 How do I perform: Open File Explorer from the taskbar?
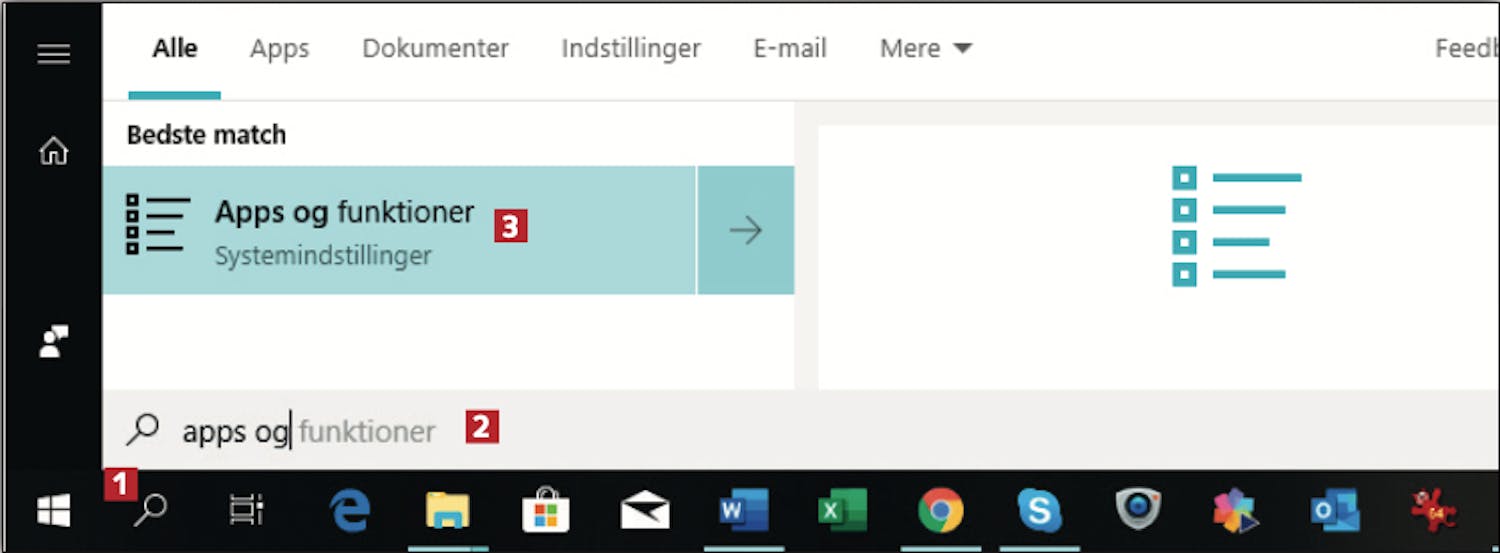tap(448, 511)
